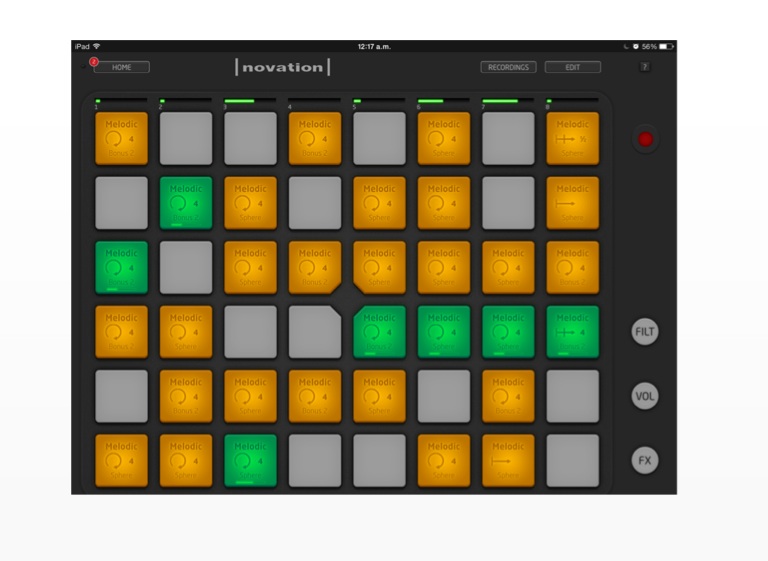Trigger the orange ½ arrow pad in column 8
The width and height of the screenshot is (768, 561).
coord(572,139)
